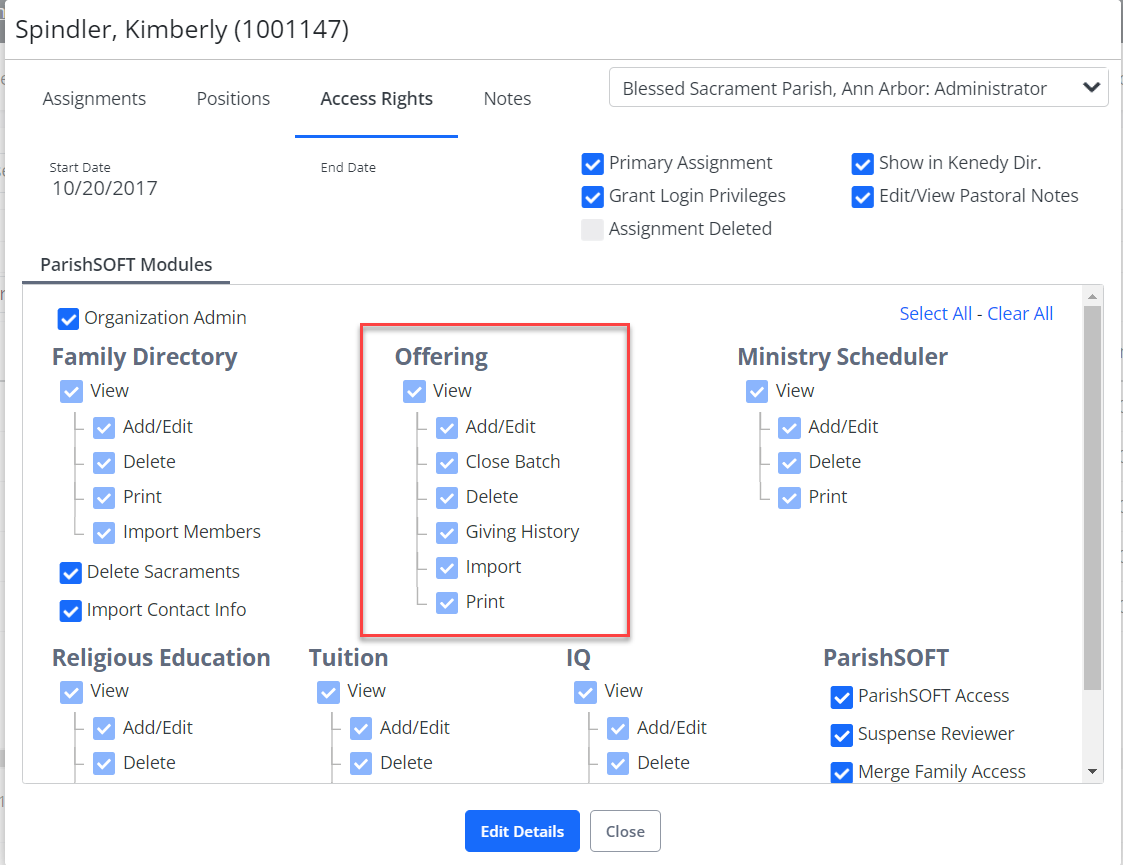1123x865 pixels.
Task: Toggle the Tuition Add/Edit checkbox
Action: (361, 728)
